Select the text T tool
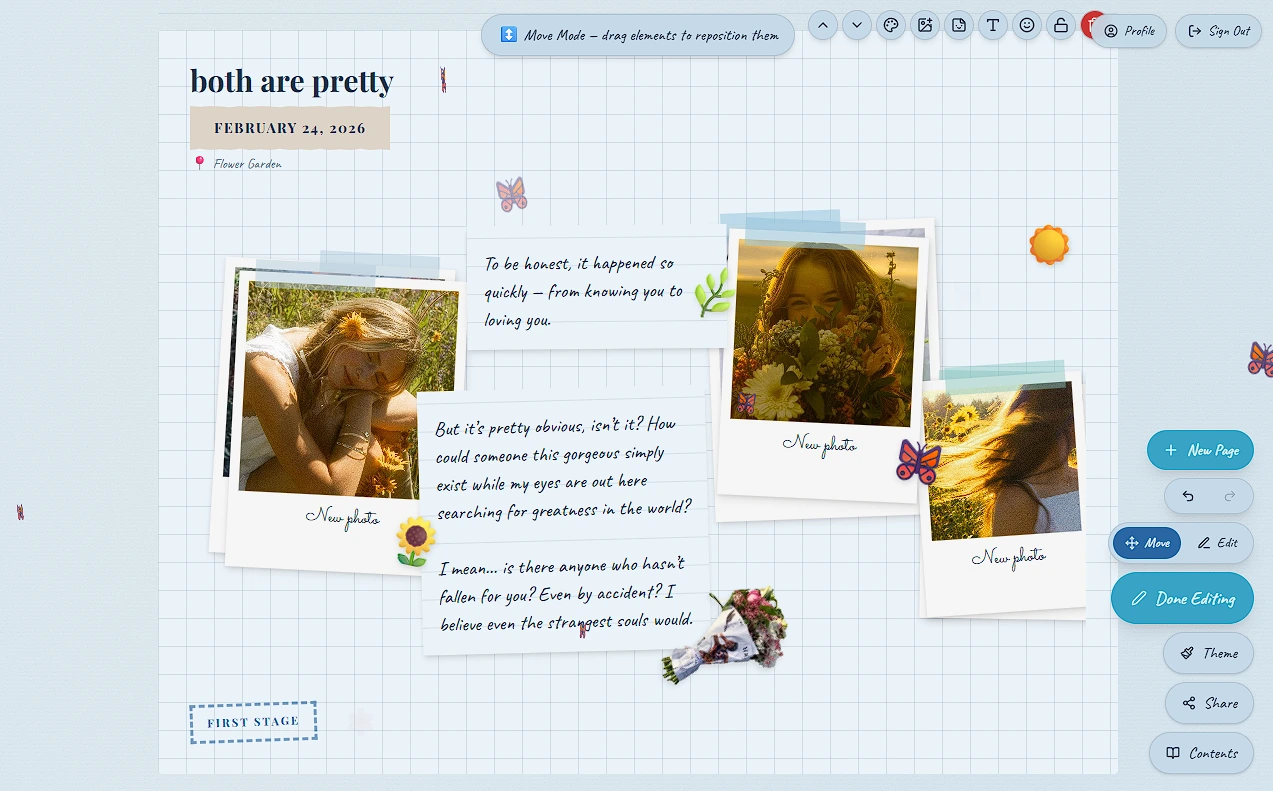This screenshot has height=791, width=1273. tap(993, 25)
